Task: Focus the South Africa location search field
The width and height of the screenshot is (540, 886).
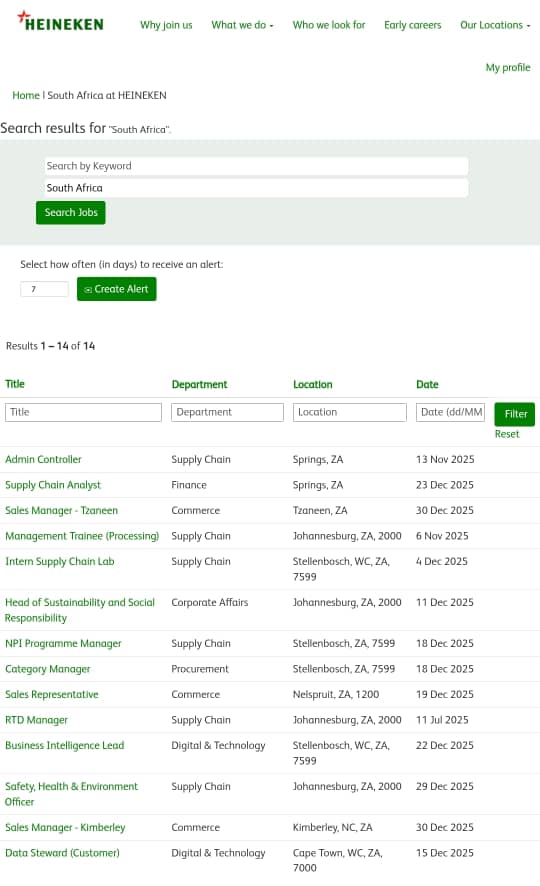Action: pyautogui.click(x=256, y=188)
